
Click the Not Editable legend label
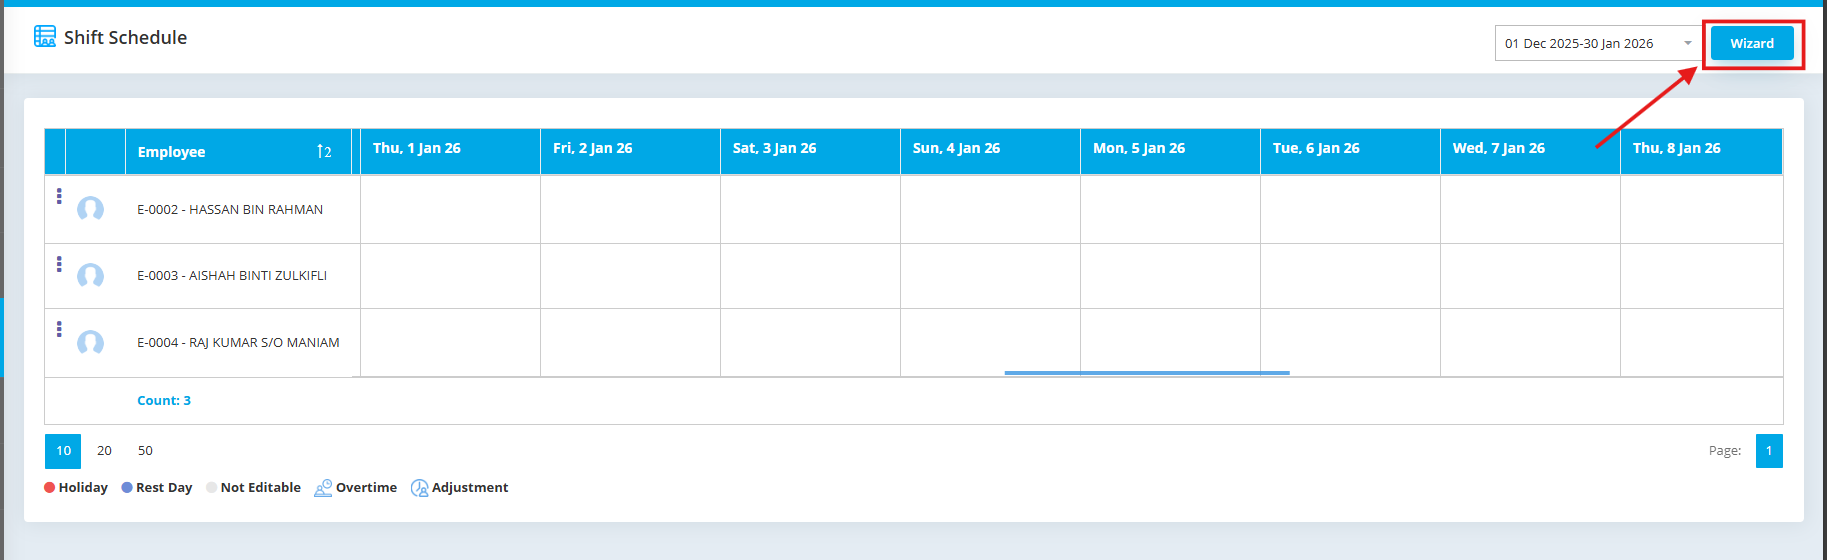(261, 488)
